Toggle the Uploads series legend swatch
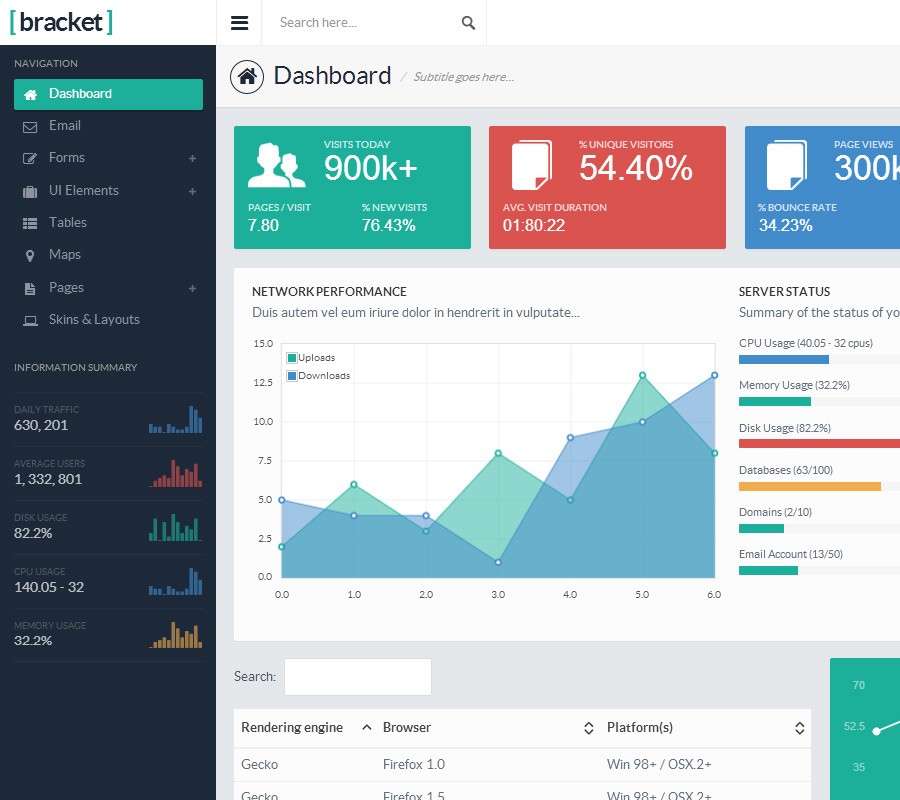 point(292,358)
